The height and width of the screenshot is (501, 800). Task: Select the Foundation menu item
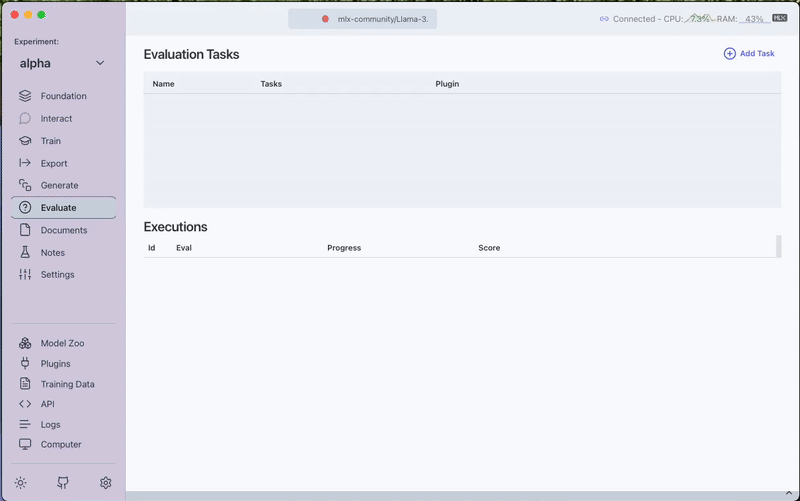(63, 96)
